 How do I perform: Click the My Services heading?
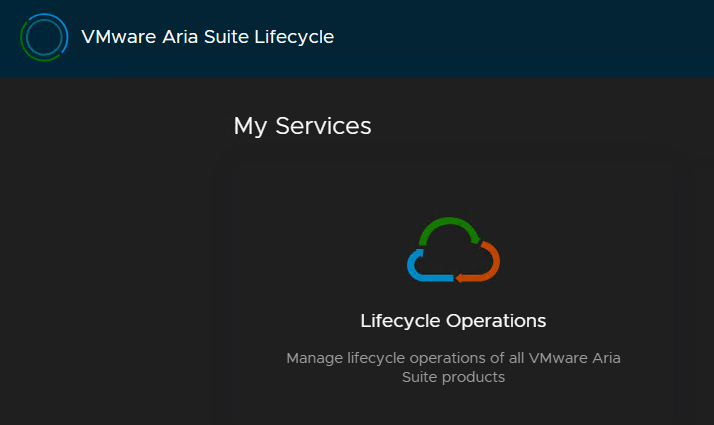(302, 126)
